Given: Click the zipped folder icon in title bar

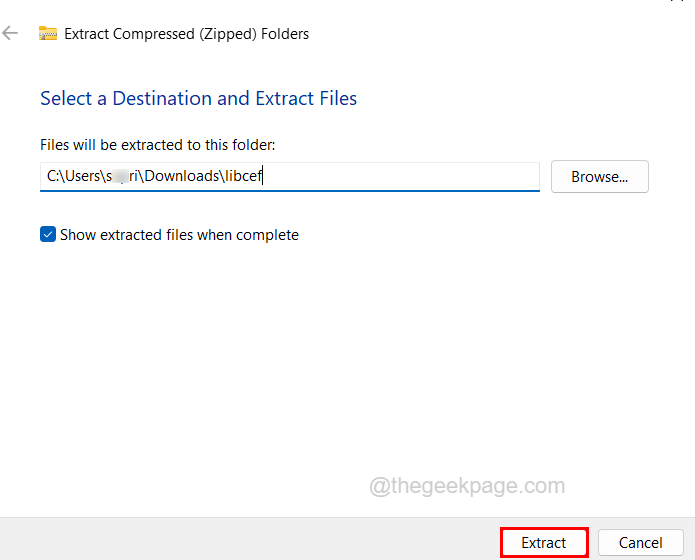Looking at the screenshot, I should [48, 34].
